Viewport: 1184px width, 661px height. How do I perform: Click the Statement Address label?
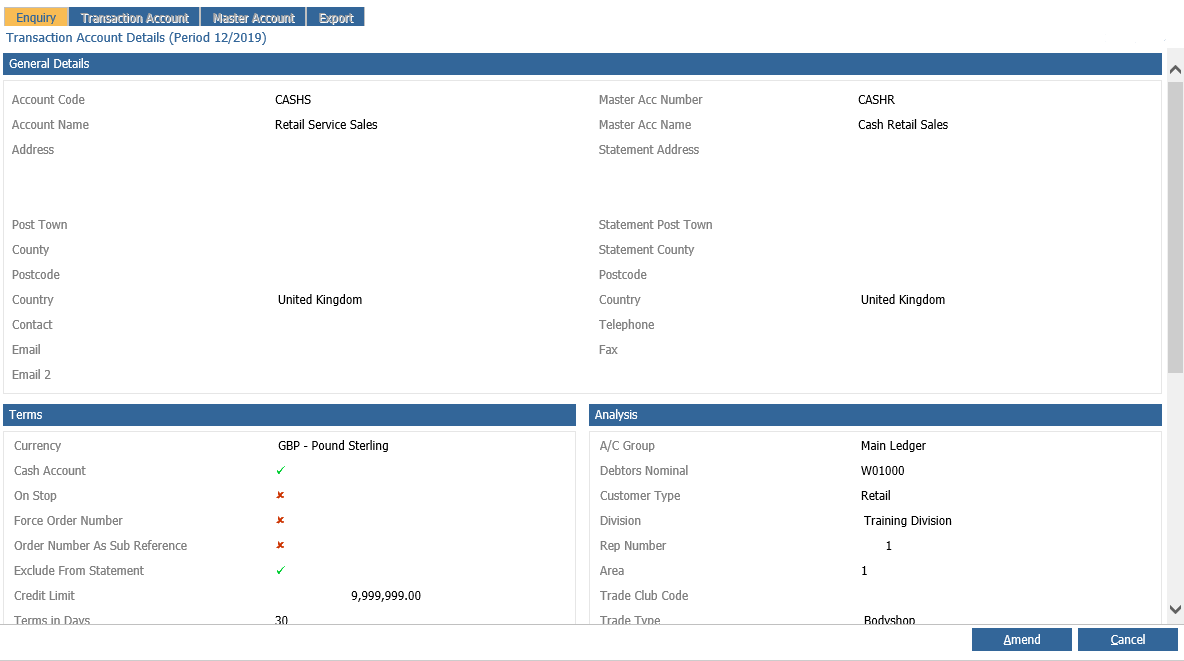649,150
